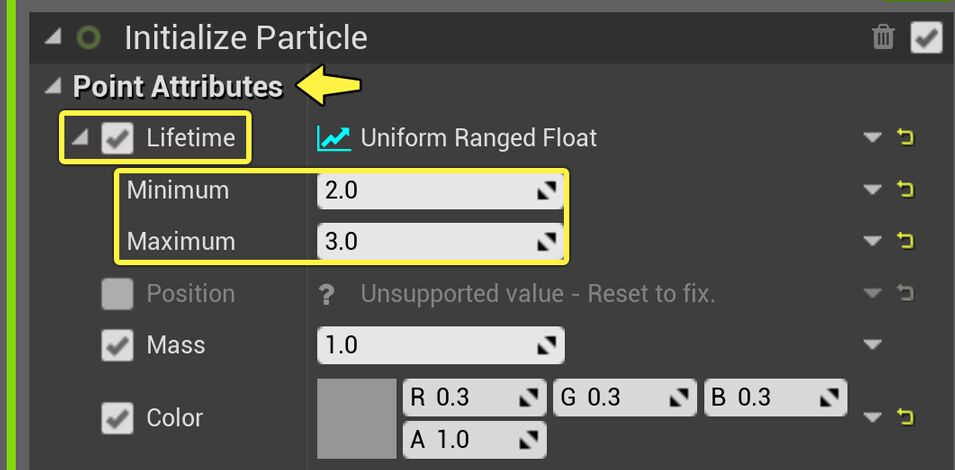955x470 pixels.
Task: Reset the Minimum value to default
Action: click(x=906, y=190)
